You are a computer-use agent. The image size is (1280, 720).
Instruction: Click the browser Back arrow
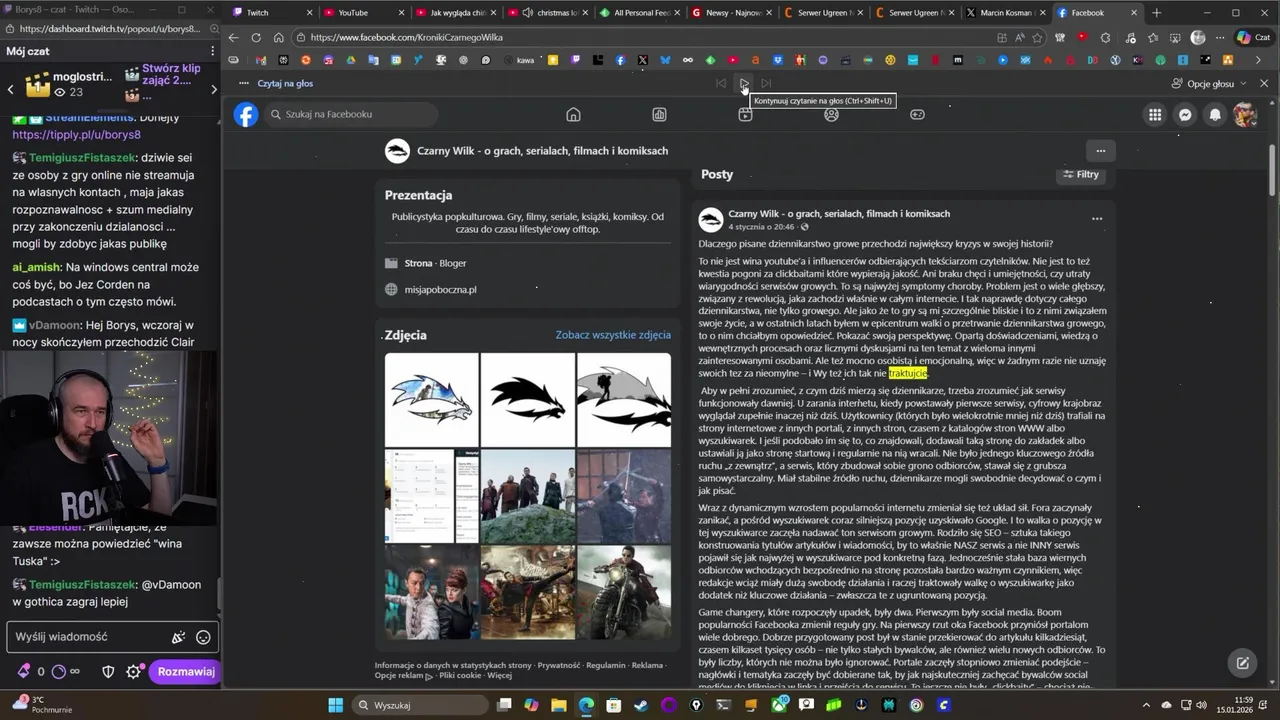(x=233, y=37)
